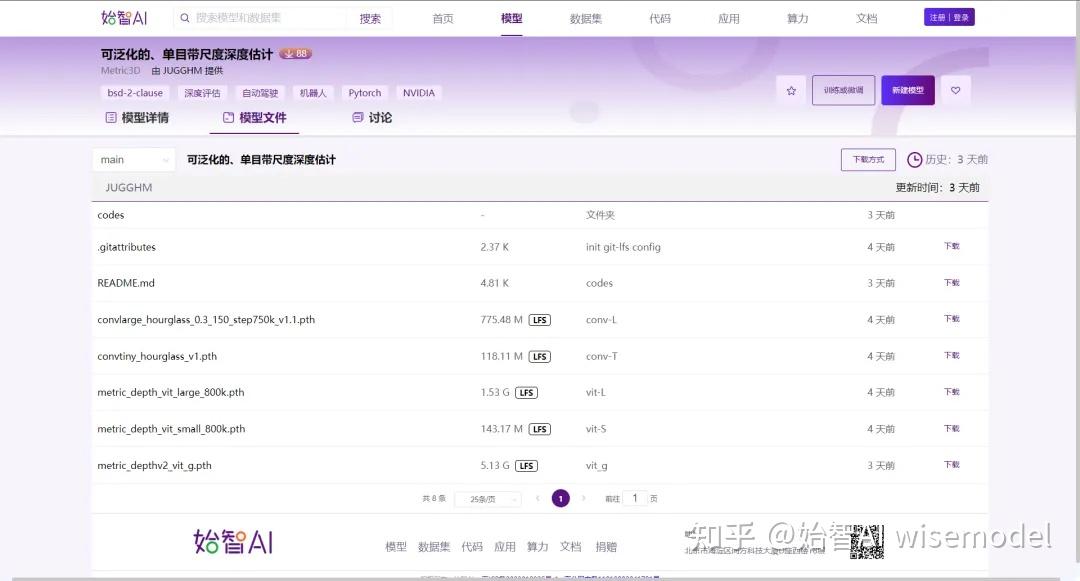Screen dimensions: 1080x581
Task: Open the 数据集 section in top navigation
Action: (585, 17)
